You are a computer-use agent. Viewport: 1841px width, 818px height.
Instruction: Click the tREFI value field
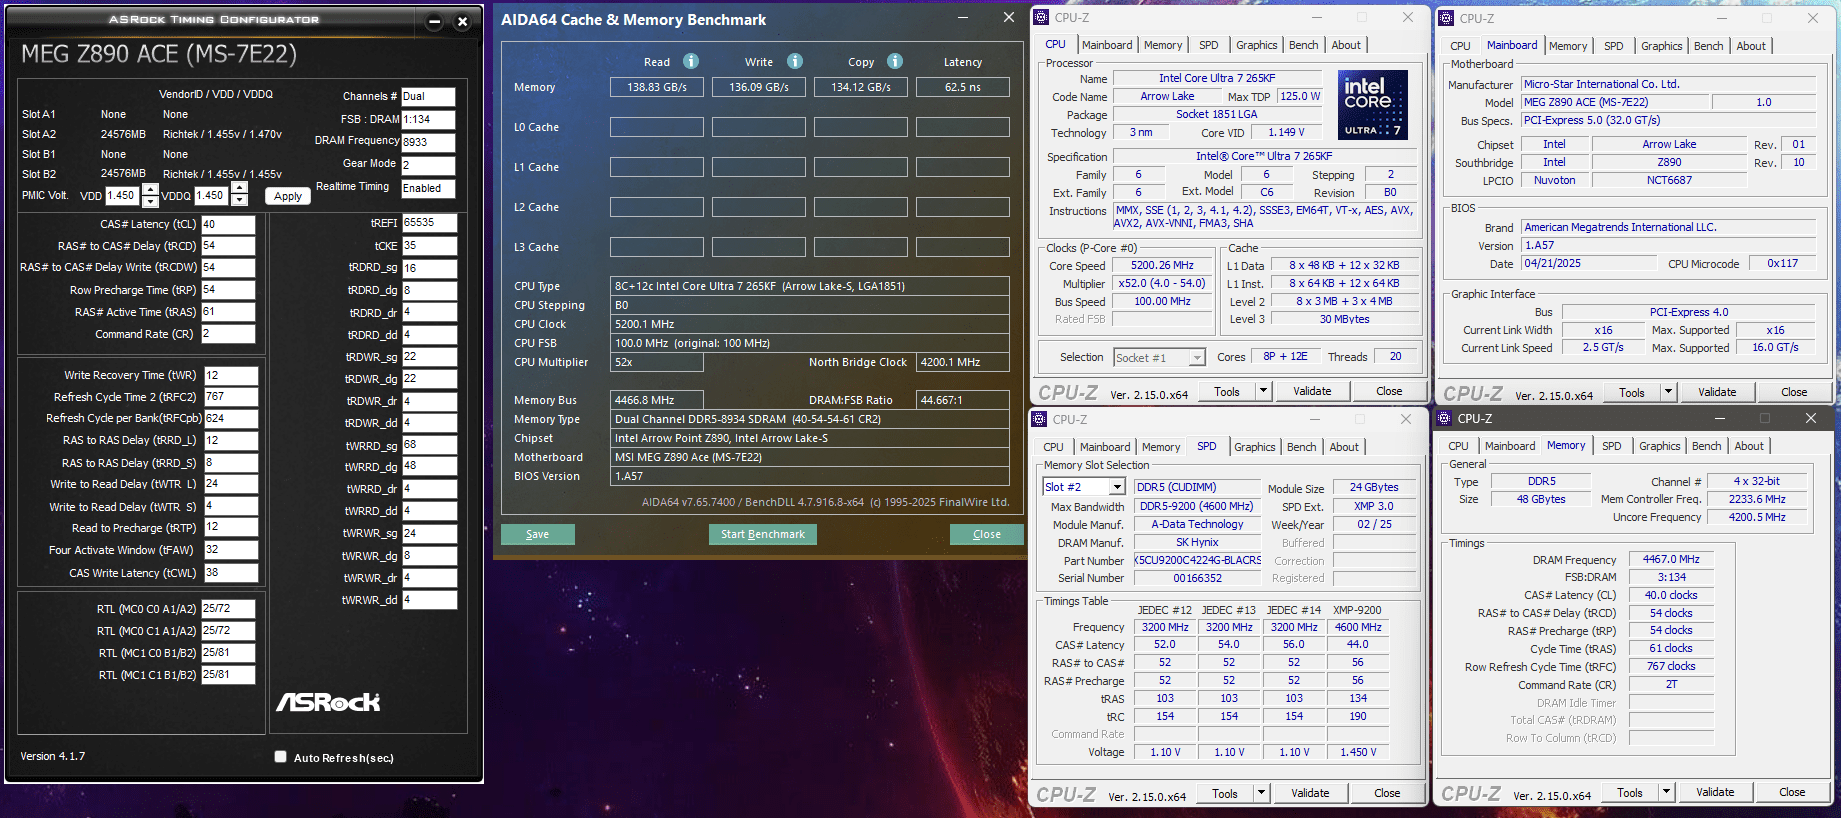click(x=429, y=223)
